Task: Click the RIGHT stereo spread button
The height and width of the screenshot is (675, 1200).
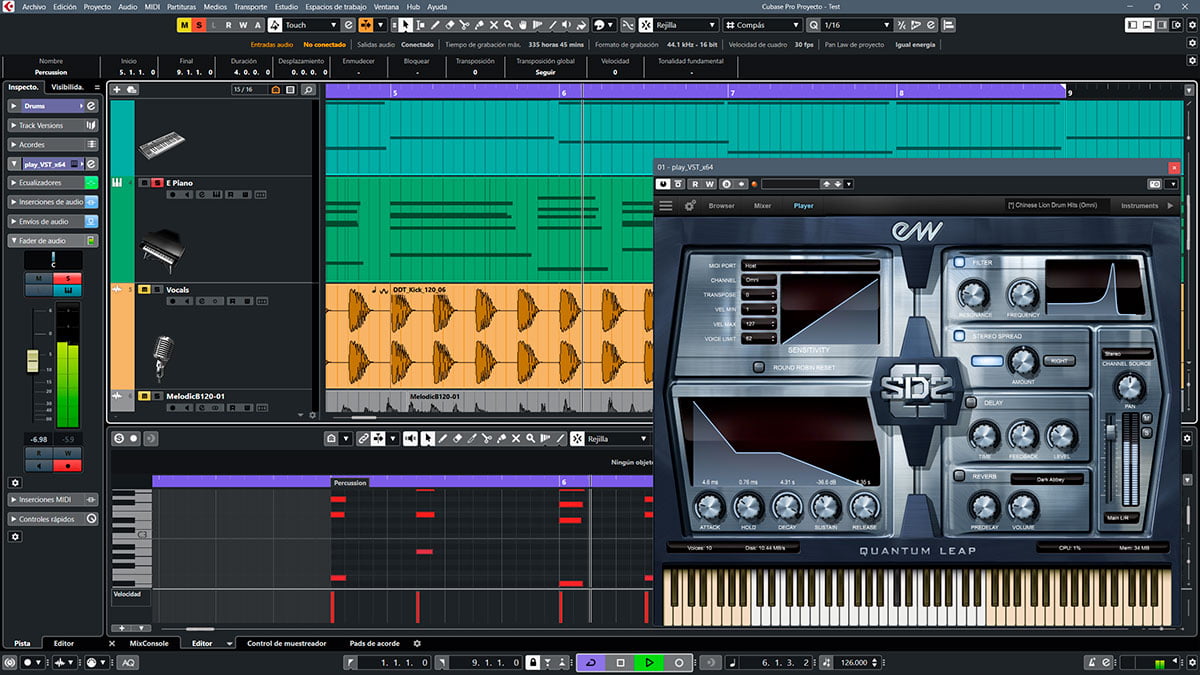Action: pyautogui.click(x=1059, y=361)
